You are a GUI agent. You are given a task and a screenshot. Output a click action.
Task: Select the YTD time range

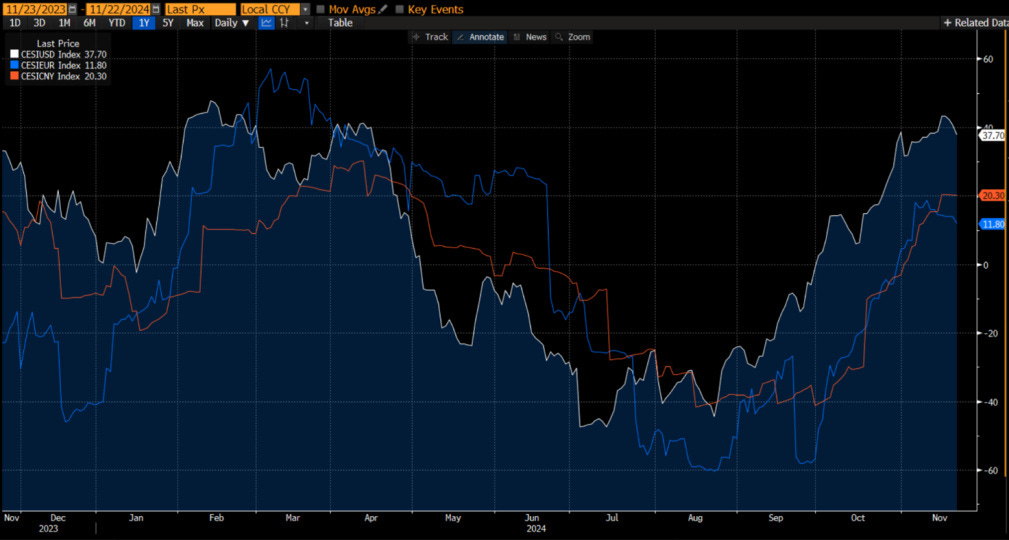(116, 23)
